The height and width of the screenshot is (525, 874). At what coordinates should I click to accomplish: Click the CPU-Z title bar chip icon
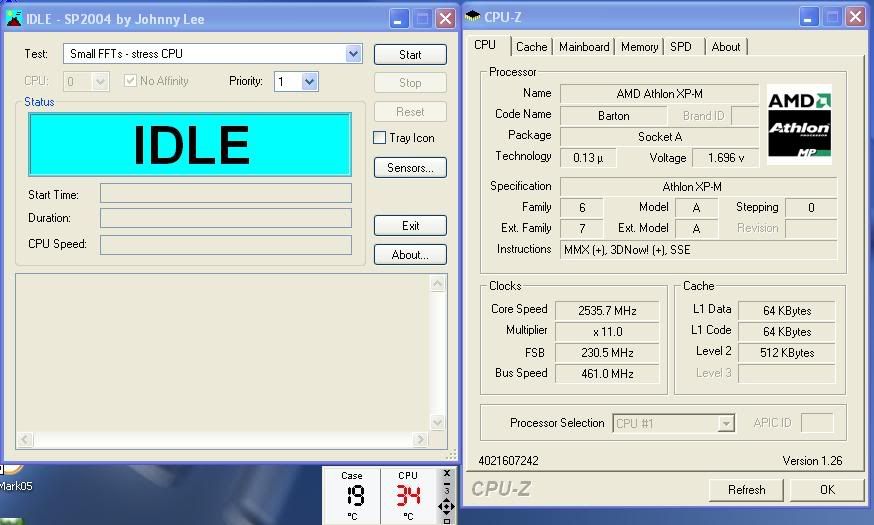pyautogui.click(x=472, y=16)
